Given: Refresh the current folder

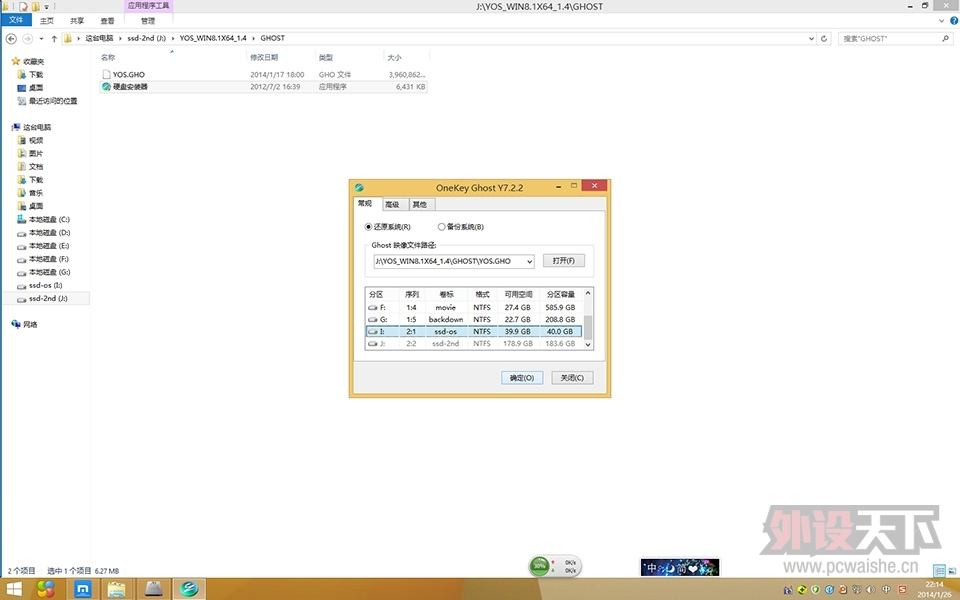Looking at the screenshot, I should point(824,39).
